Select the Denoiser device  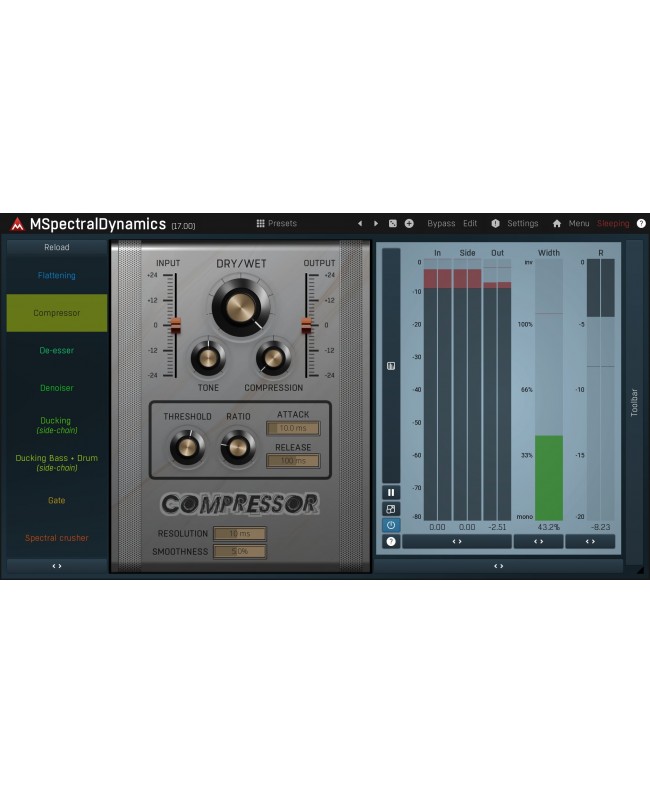[57, 388]
